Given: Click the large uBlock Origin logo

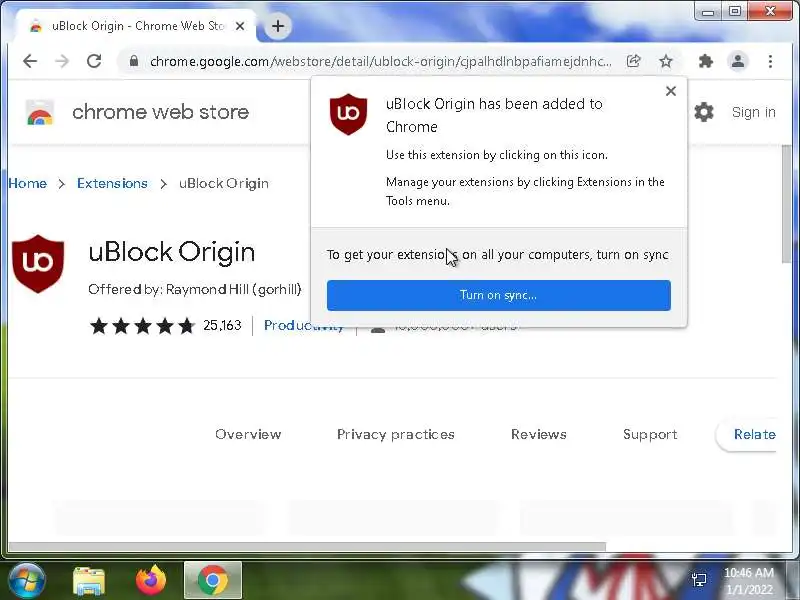Looking at the screenshot, I should coord(38,264).
